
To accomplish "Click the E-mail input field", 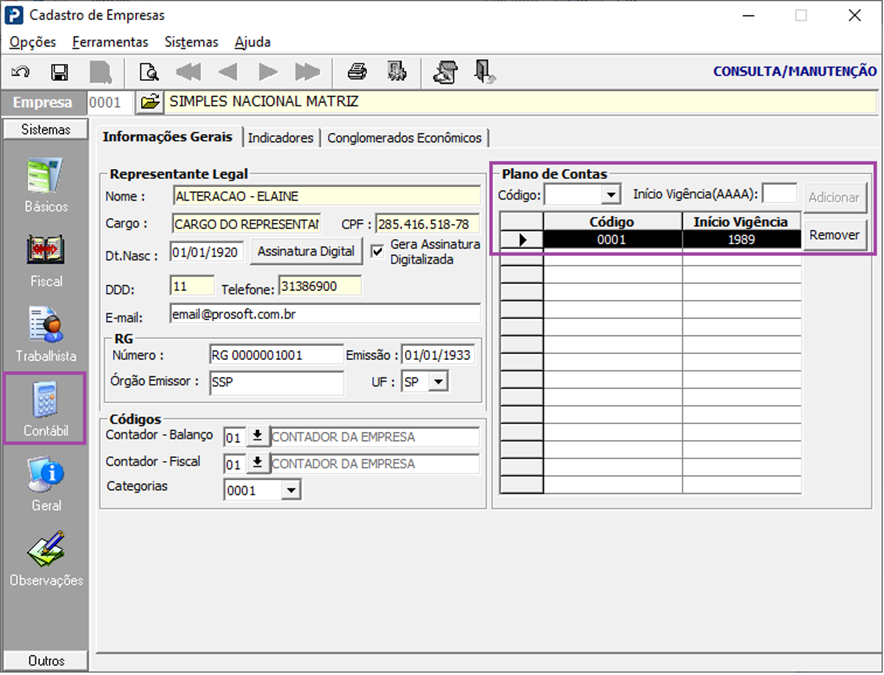I will [x=325, y=314].
